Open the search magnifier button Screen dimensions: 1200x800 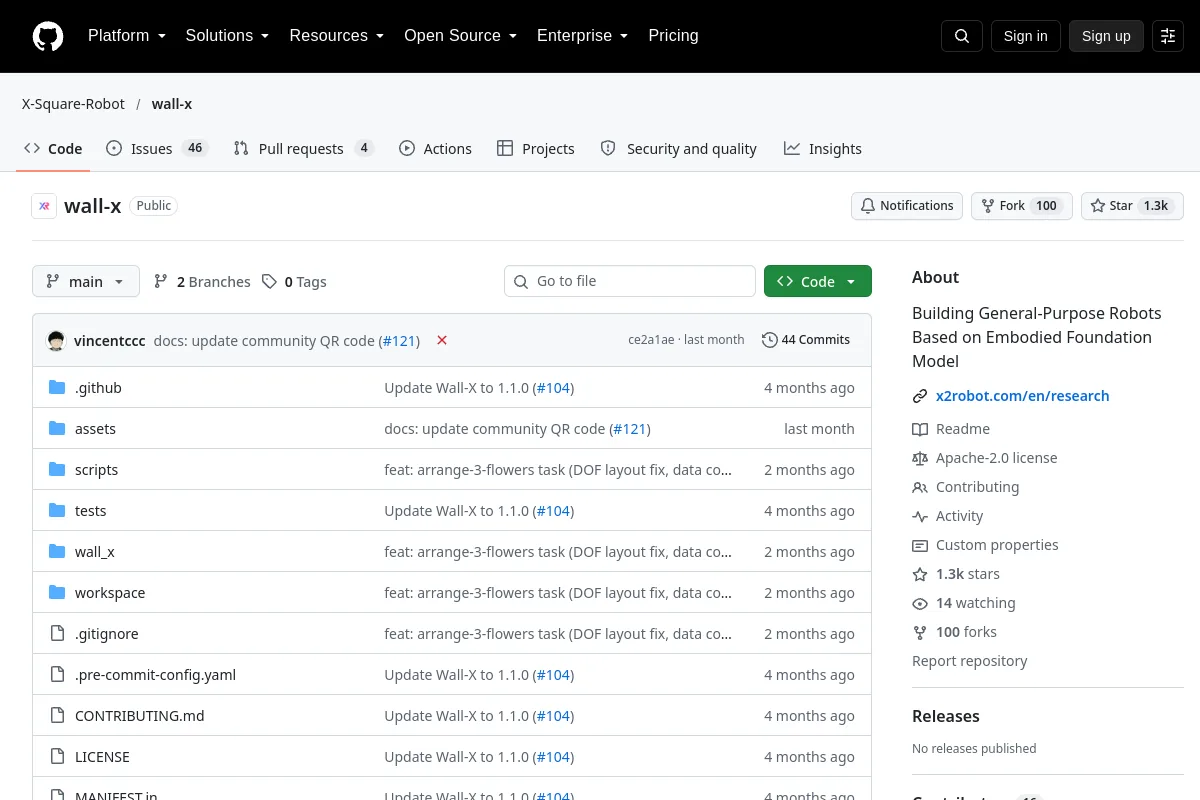pos(962,36)
